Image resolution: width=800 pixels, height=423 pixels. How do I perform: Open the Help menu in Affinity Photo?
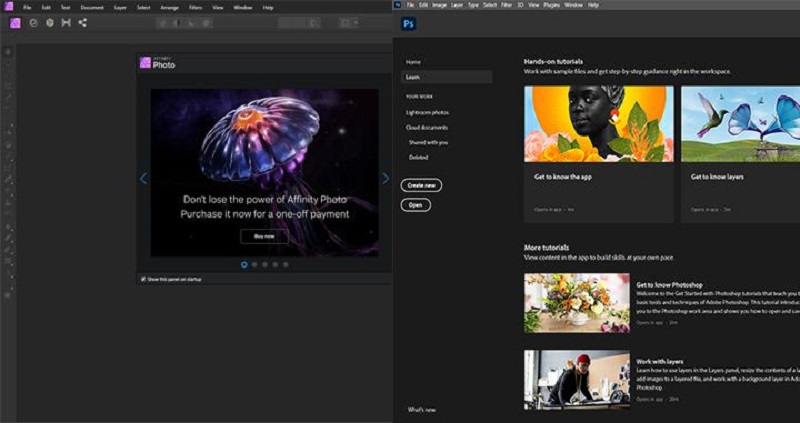click(x=268, y=8)
